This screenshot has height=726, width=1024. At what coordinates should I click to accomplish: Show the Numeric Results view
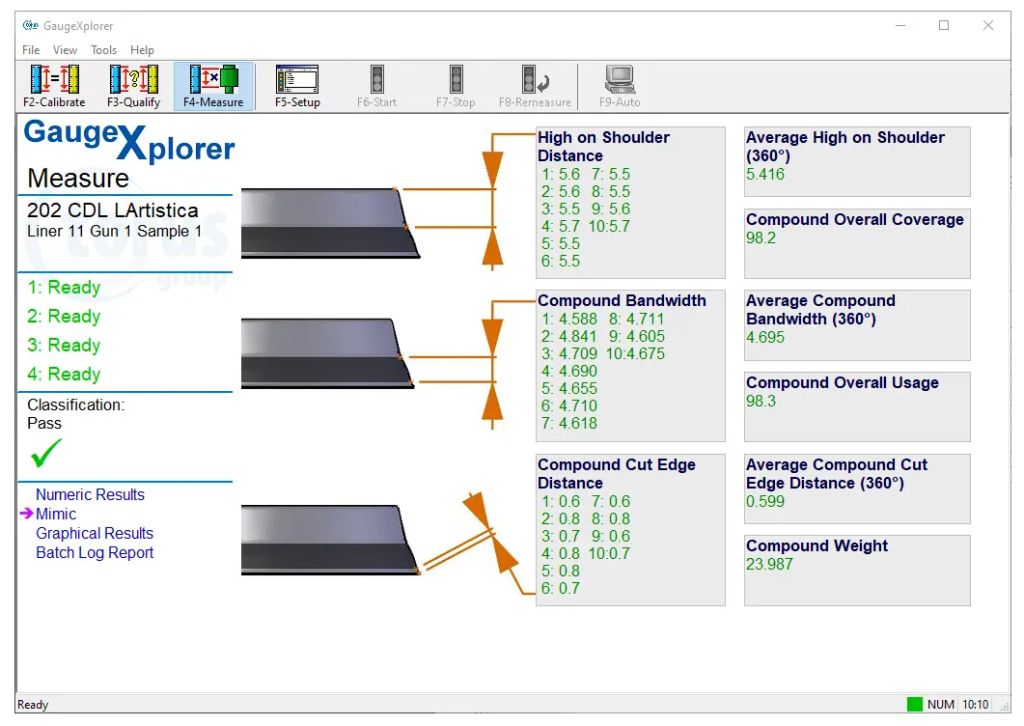point(90,494)
